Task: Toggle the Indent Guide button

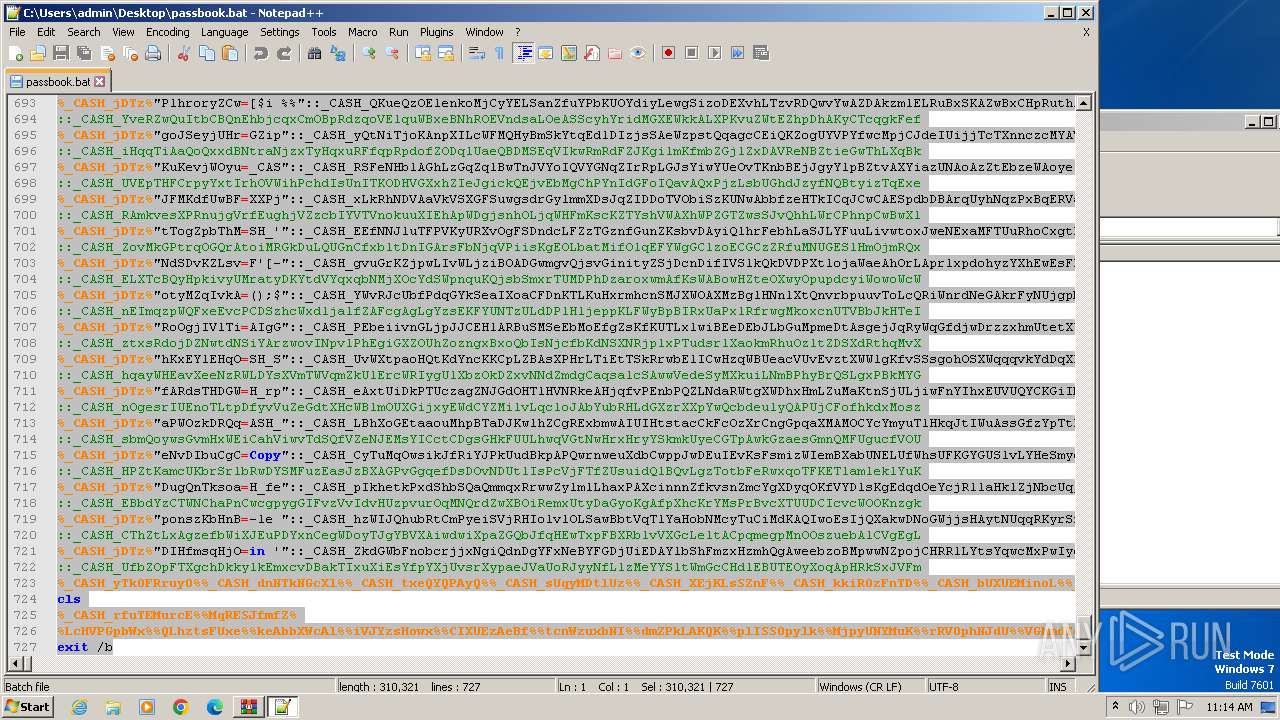Action: point(523,53)
